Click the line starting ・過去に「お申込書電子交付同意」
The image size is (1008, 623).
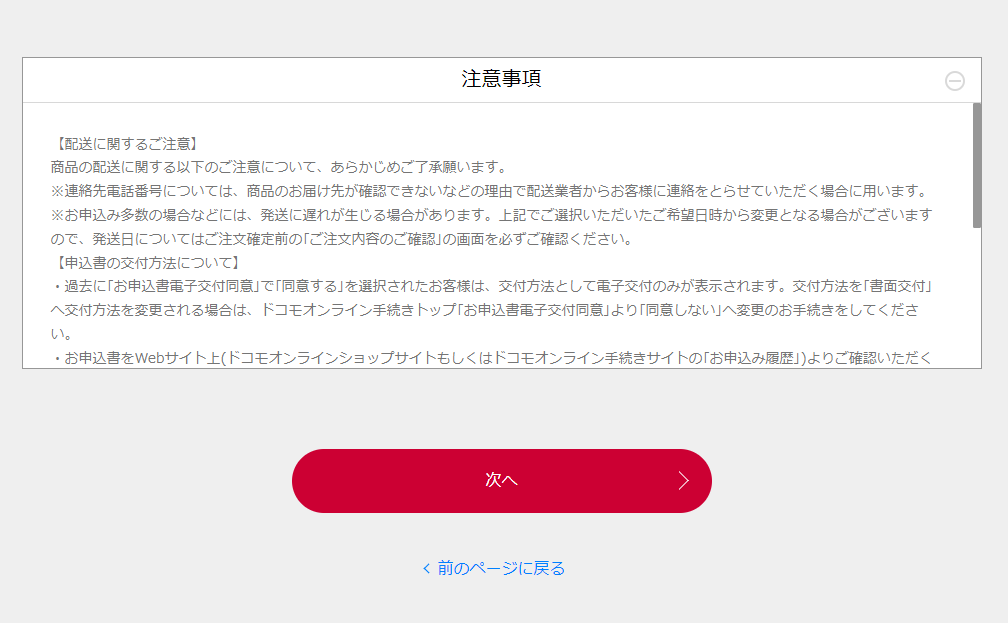(x=491, y=286)
